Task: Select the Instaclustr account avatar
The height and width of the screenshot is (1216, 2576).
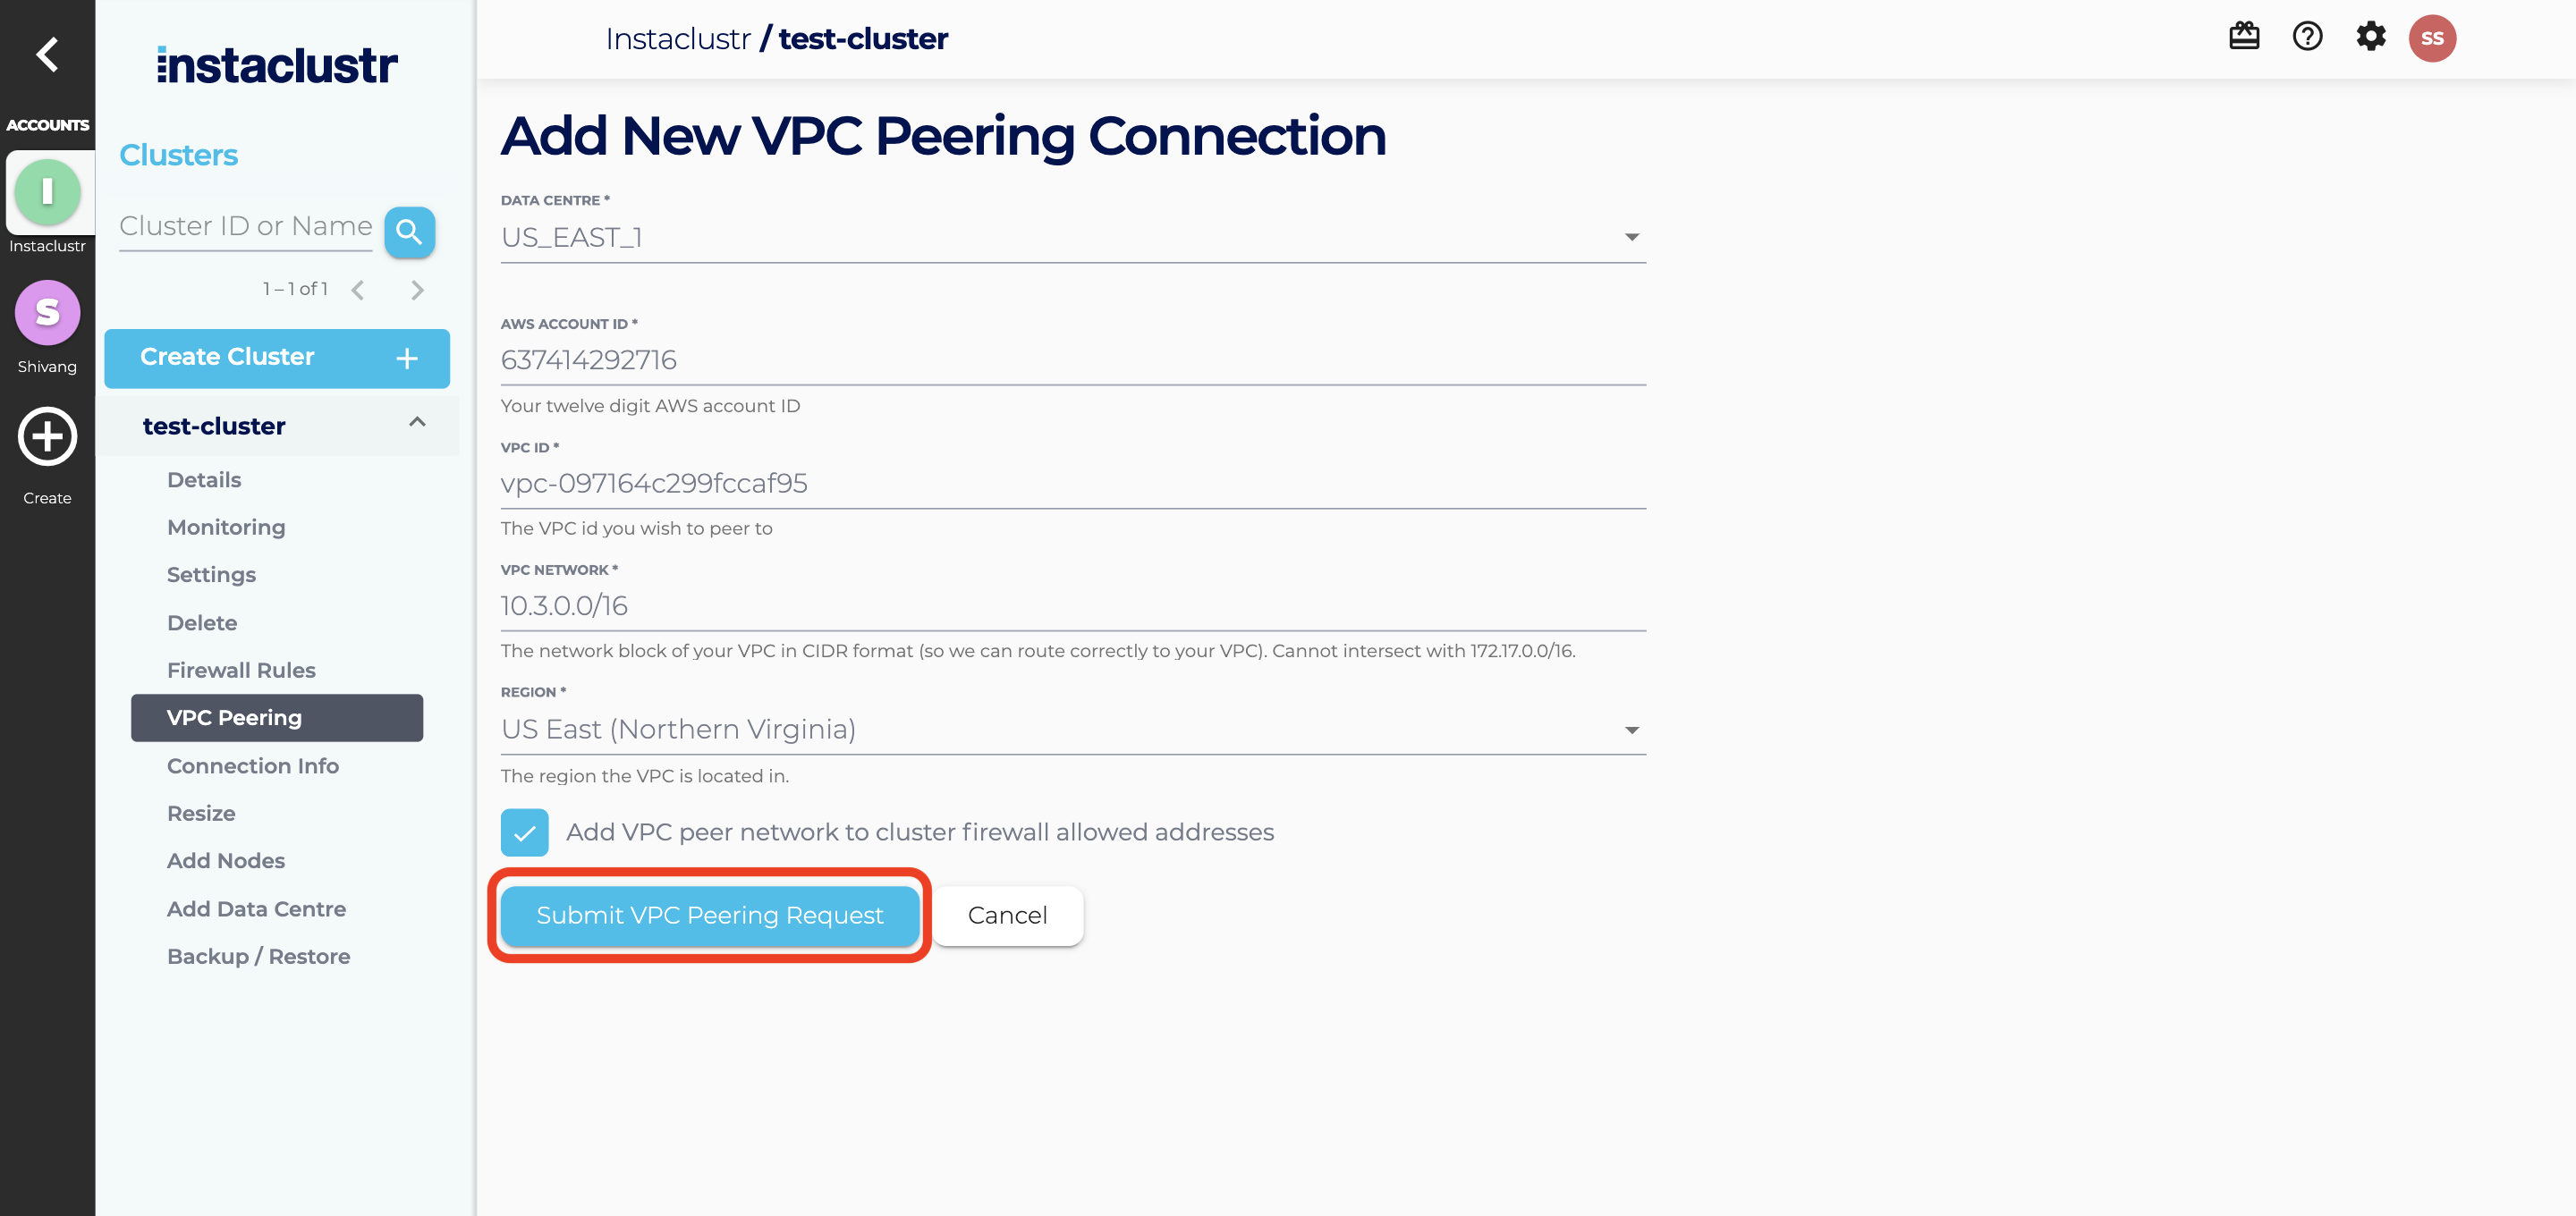Action: (47, 192)
